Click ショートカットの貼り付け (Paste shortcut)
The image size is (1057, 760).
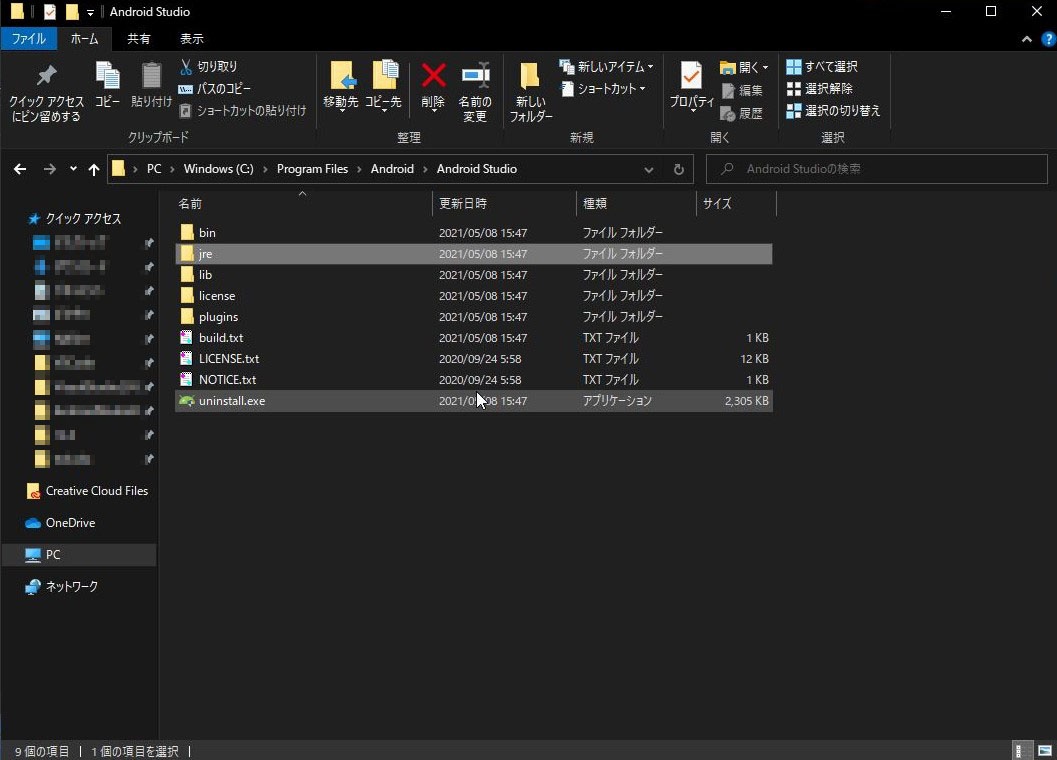coord(243,110)
